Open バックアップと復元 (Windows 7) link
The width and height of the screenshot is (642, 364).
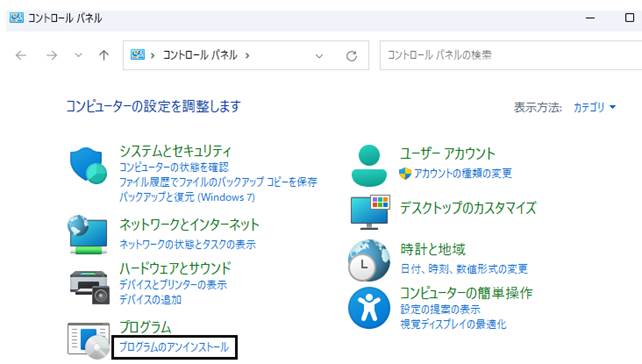(x=187, y=197)
